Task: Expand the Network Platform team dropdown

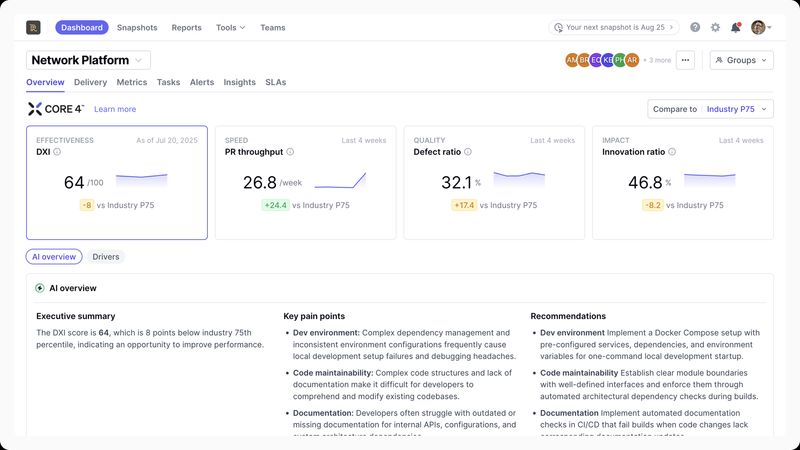Action: pos(89,60)
